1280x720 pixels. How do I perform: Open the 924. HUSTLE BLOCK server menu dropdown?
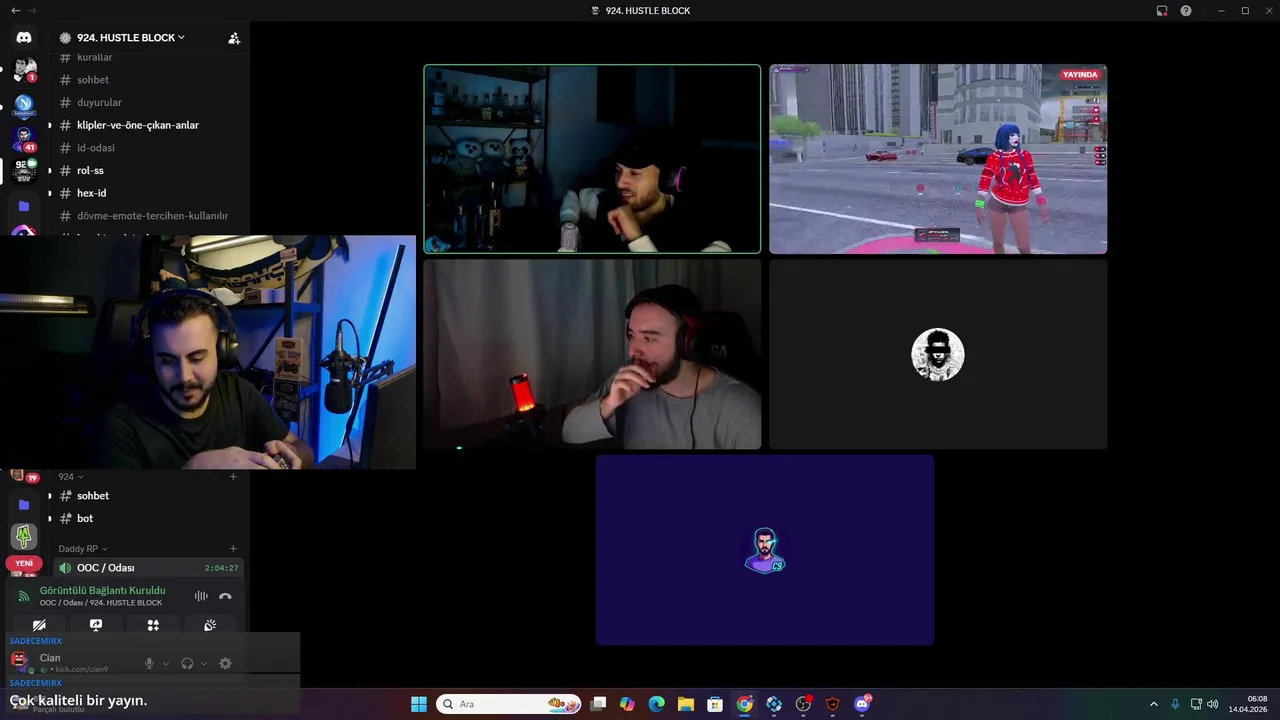click(x=131, y=38)
